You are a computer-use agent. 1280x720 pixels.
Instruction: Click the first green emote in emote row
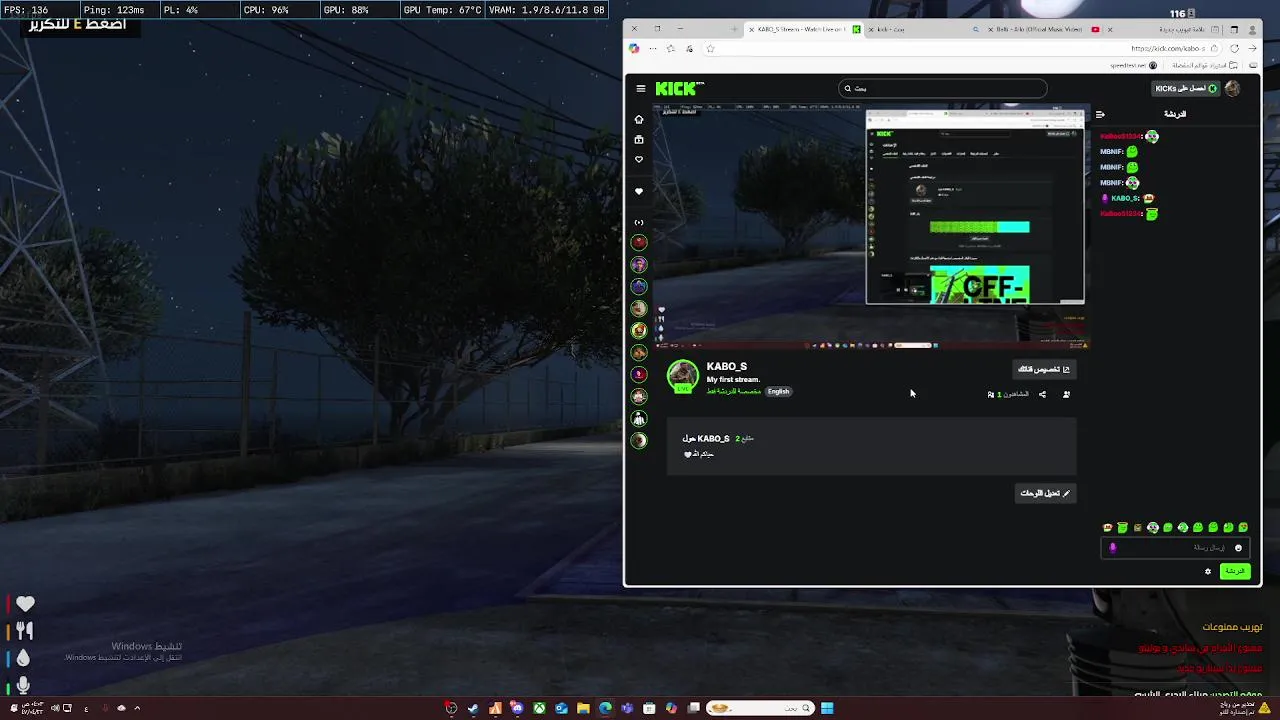1122,527
